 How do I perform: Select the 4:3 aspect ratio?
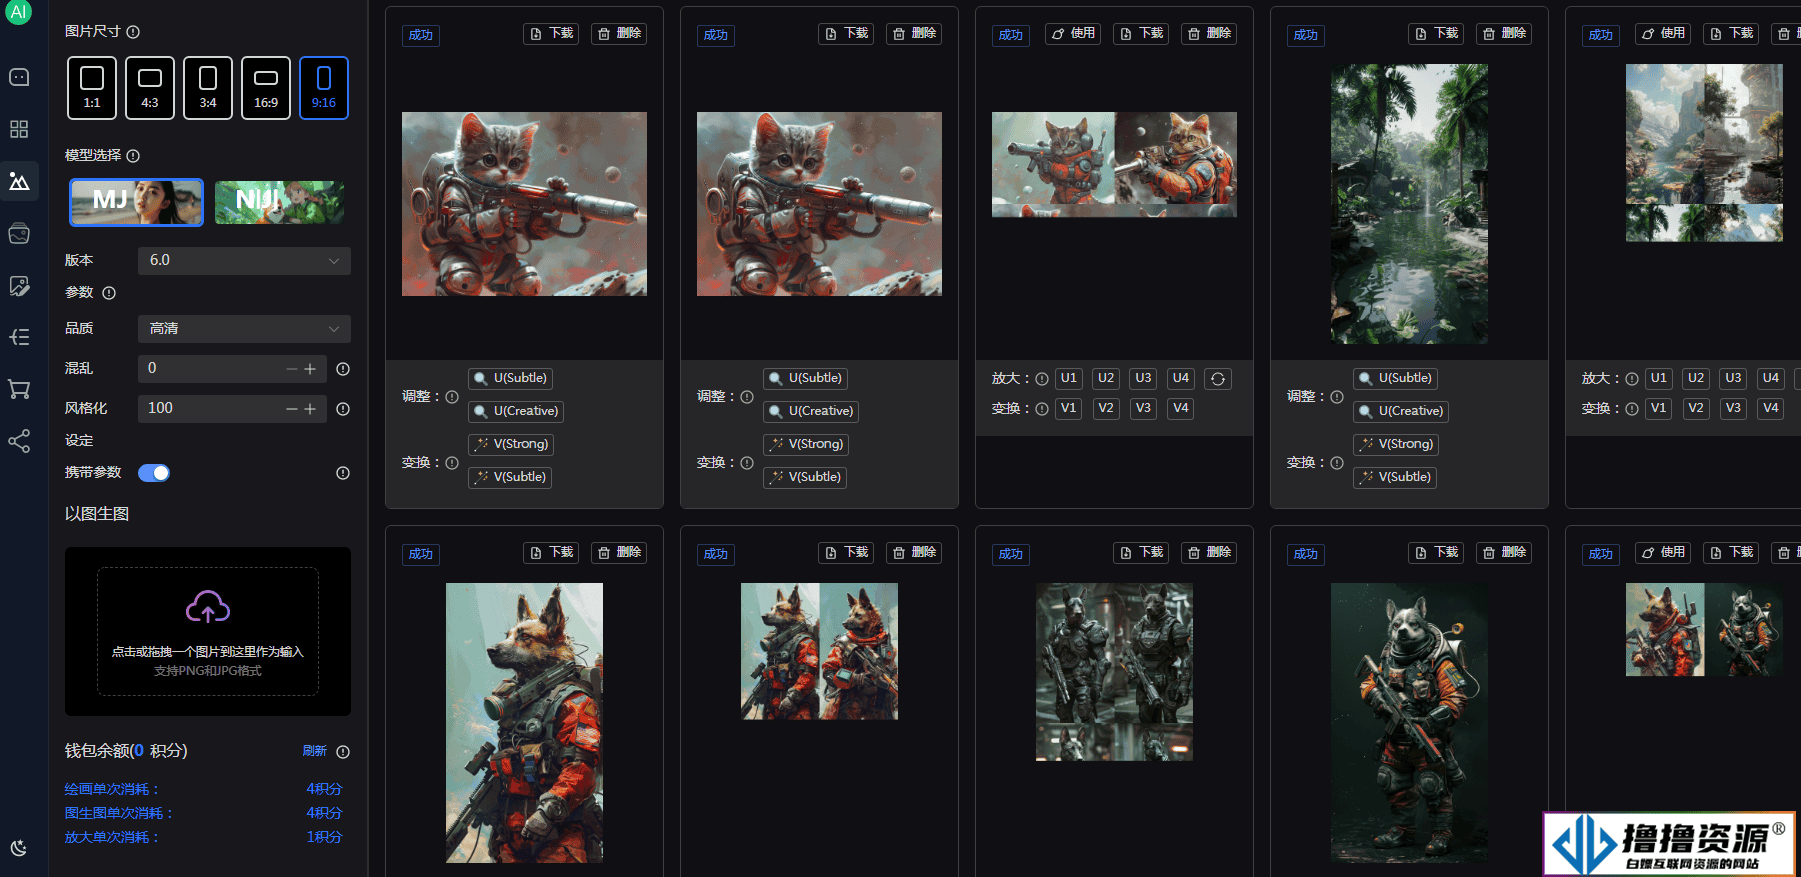click(x=150, y=88)
